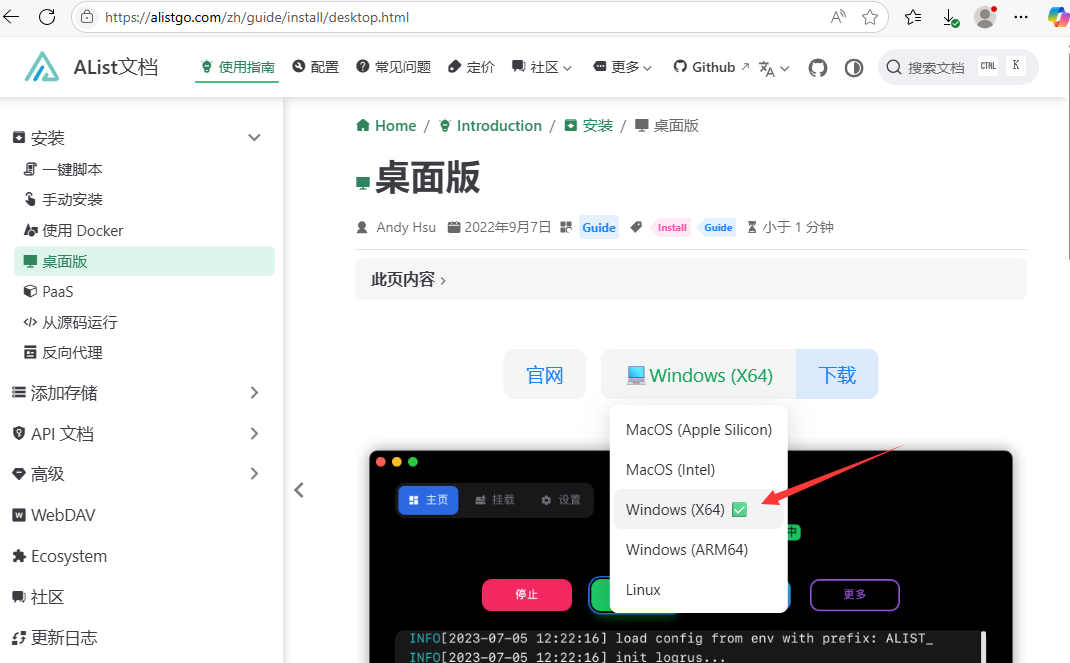Screen dimensions: 1070x663
Task: View site information via the lock icon
Action: pos(87,17)
